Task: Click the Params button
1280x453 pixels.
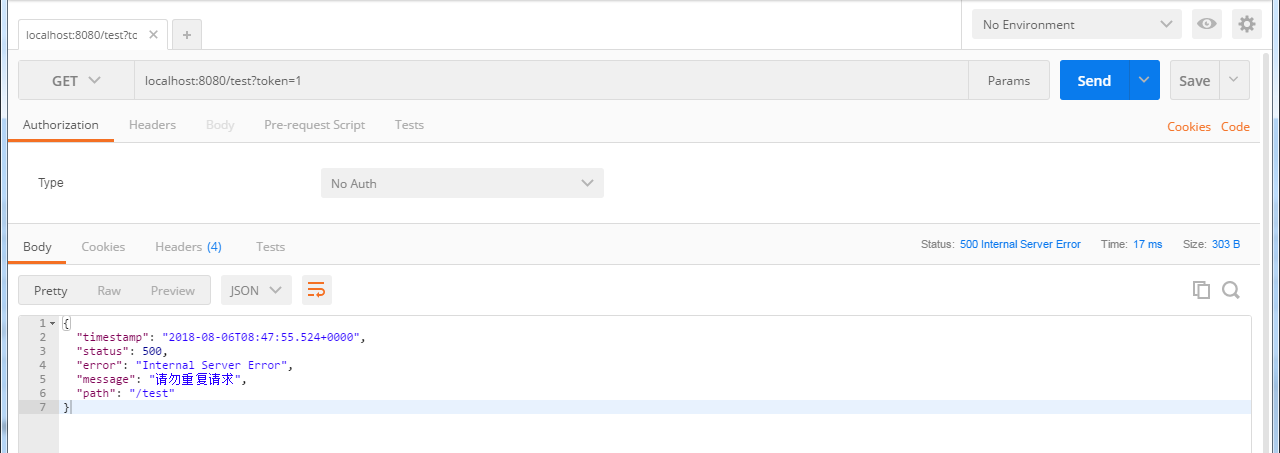Action: 1008,81
